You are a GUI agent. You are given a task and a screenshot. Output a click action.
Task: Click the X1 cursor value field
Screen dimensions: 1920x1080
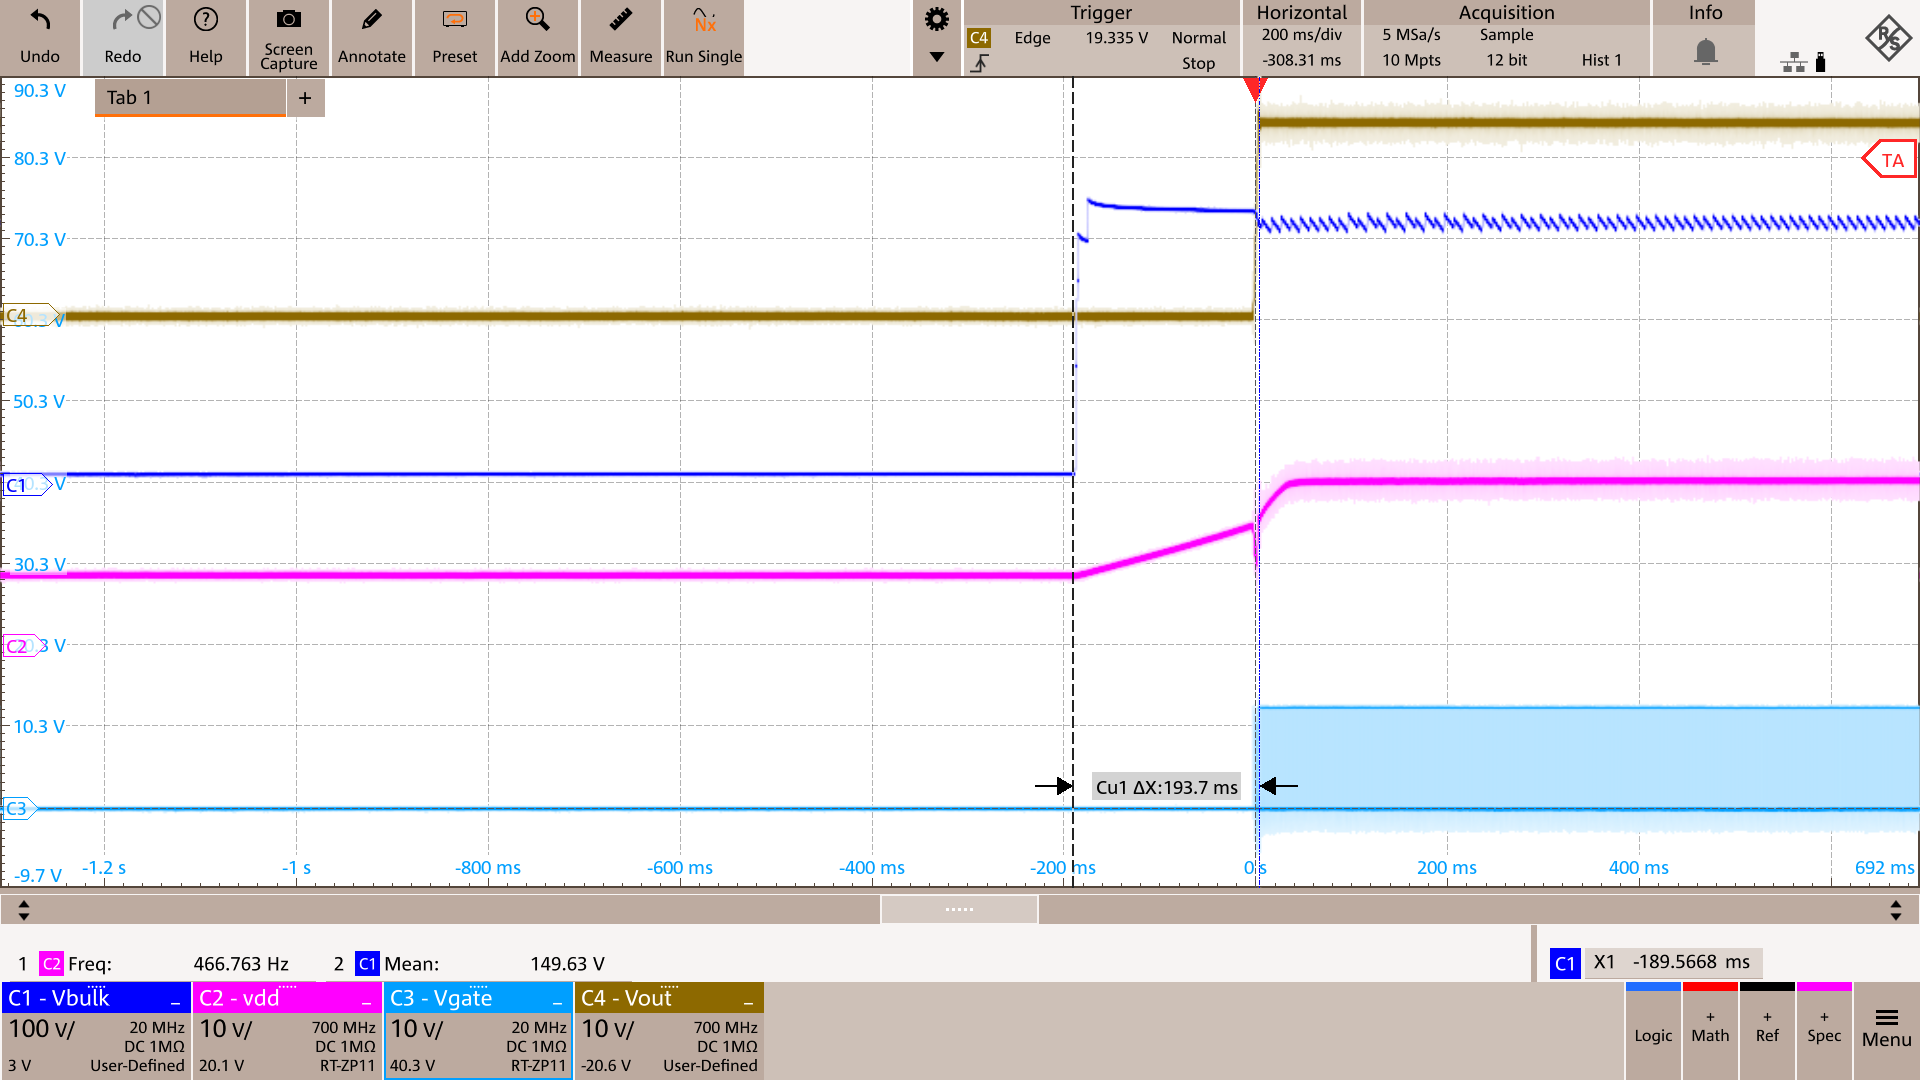pyautogui.click(x=1674, y=961)
